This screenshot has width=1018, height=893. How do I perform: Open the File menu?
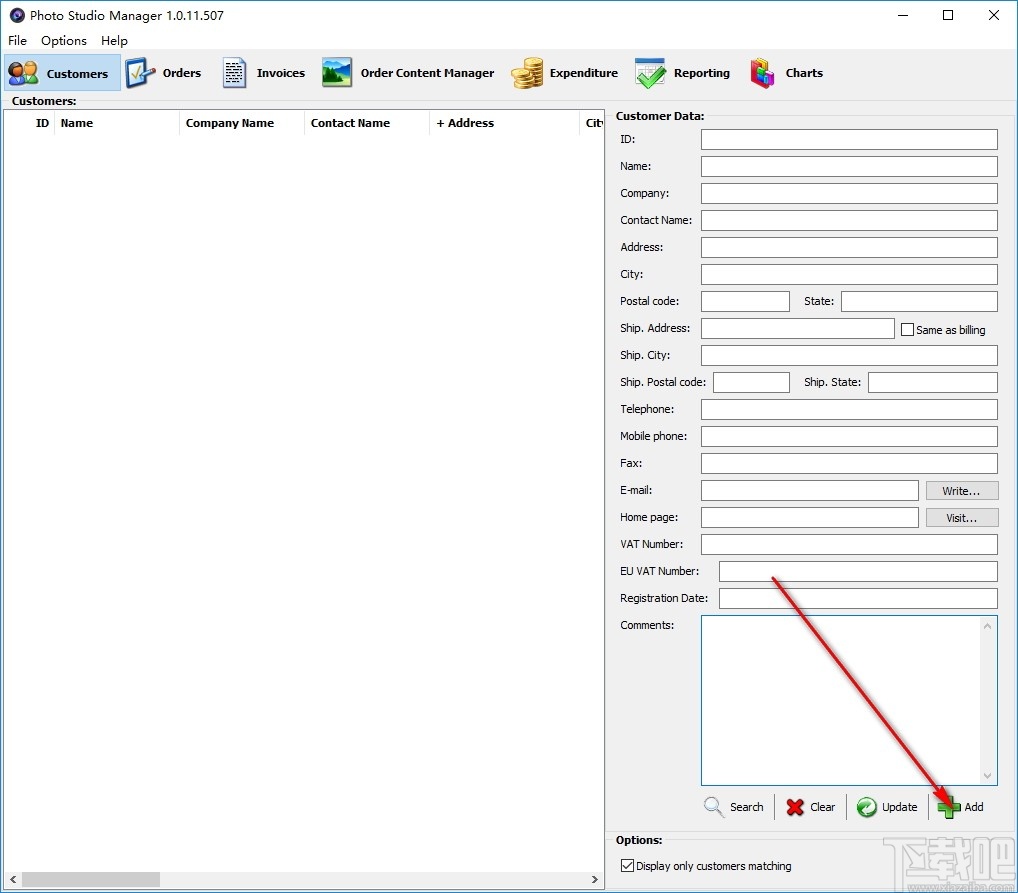point(18,40)
